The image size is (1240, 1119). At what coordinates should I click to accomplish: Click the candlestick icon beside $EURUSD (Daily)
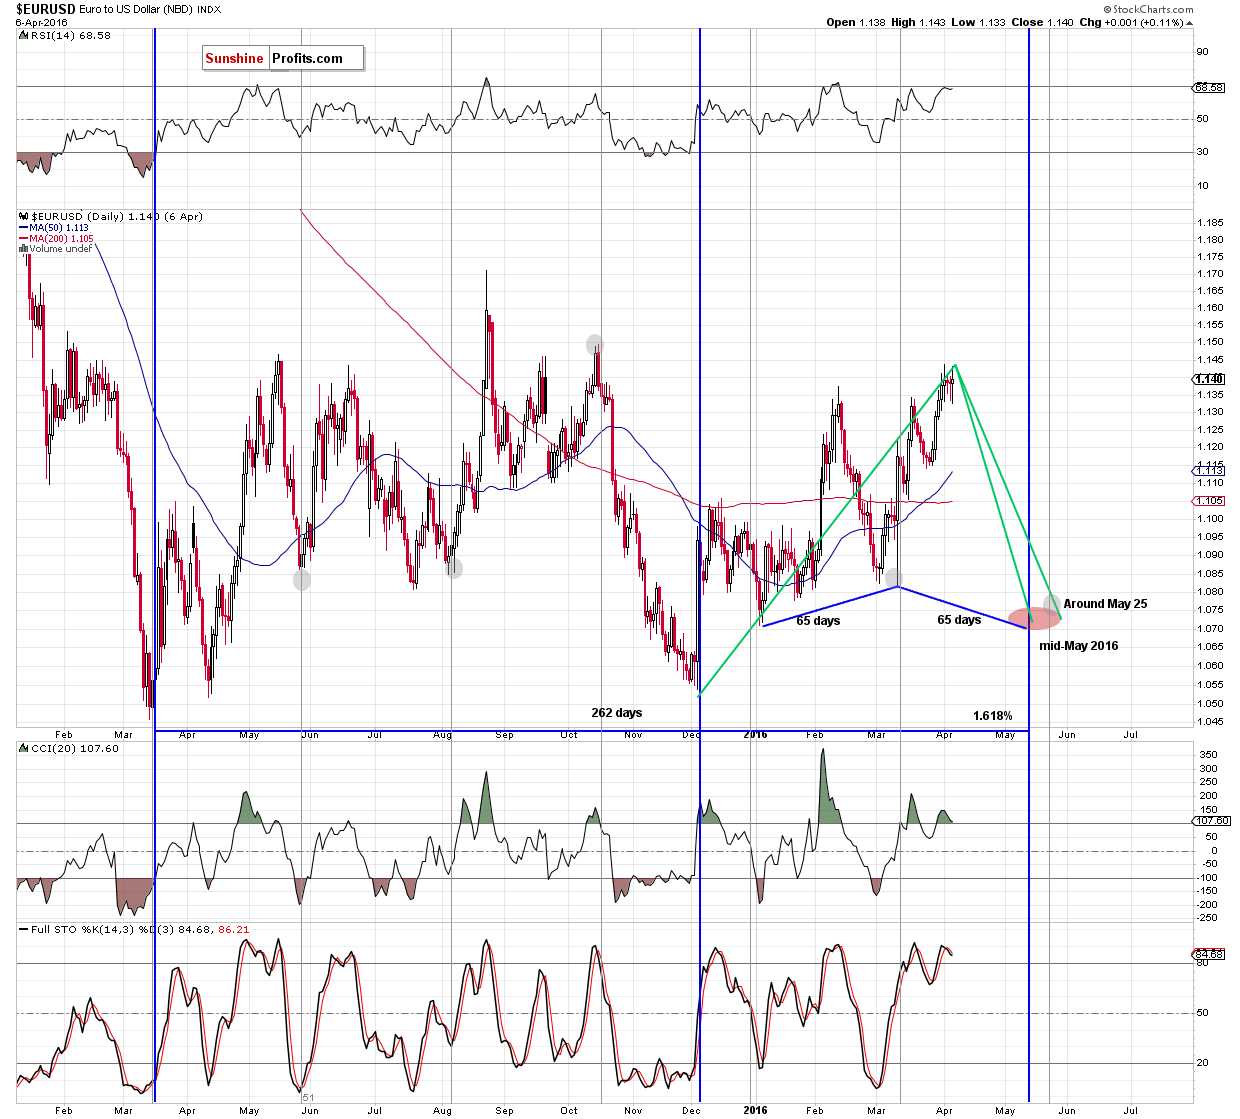point(23,216)
